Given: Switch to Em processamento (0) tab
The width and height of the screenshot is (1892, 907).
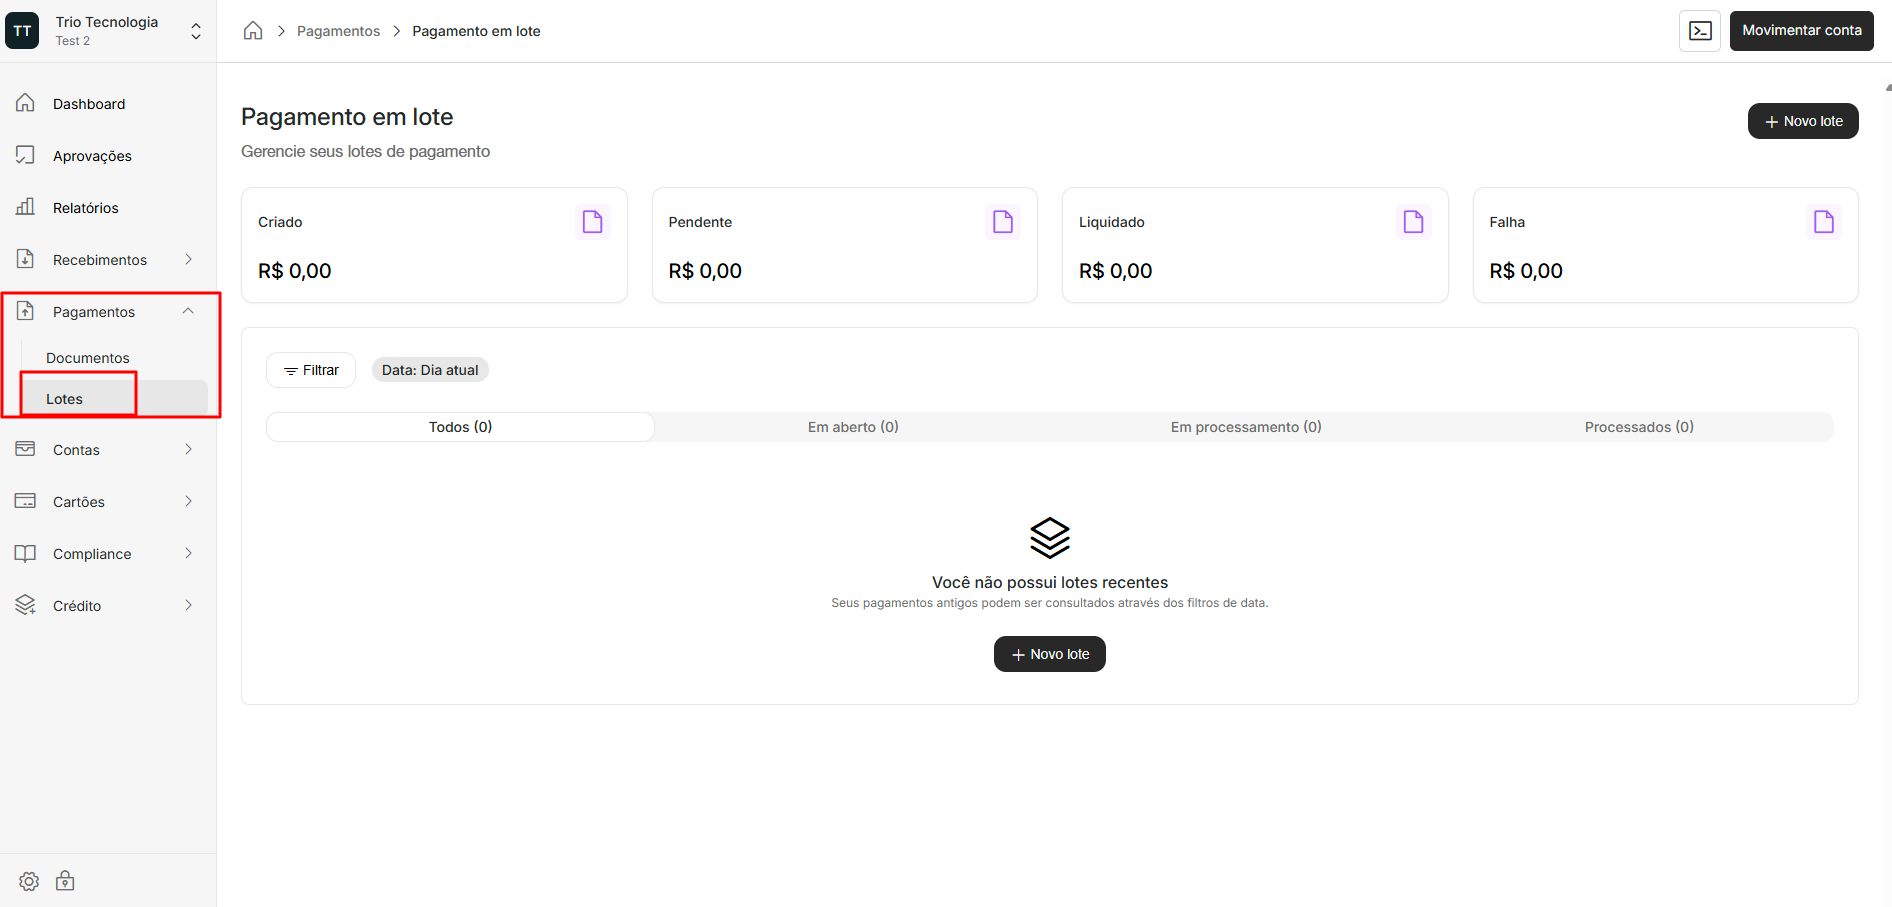Looking at the screenshot, I should 1246,427.
